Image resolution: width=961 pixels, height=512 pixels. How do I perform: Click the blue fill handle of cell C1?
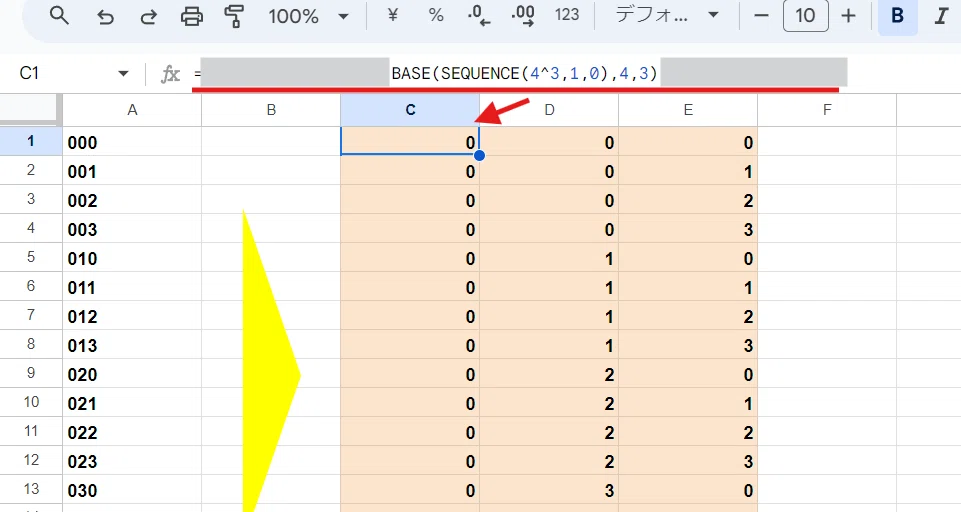pos(479,156)
